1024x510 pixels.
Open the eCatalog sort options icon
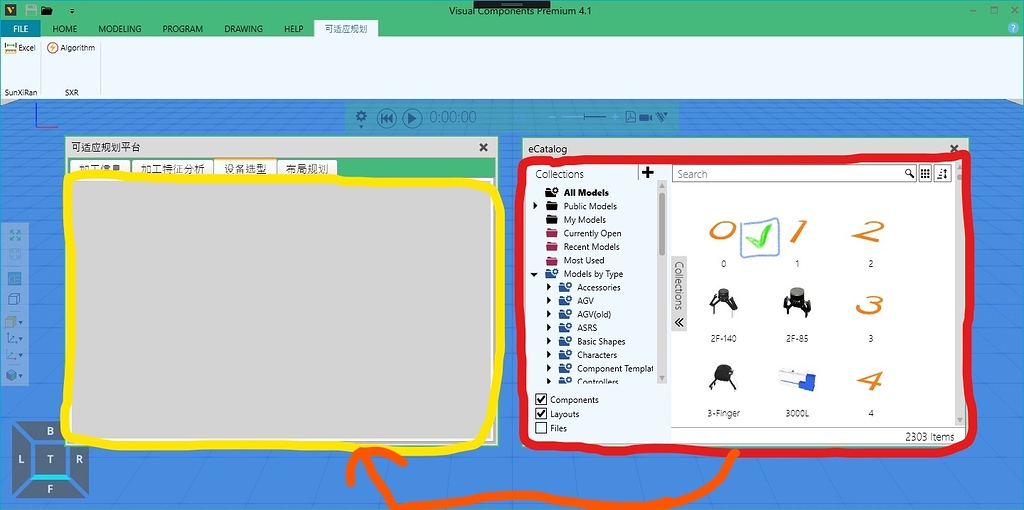pyautogui.click(x=942, y=174)
